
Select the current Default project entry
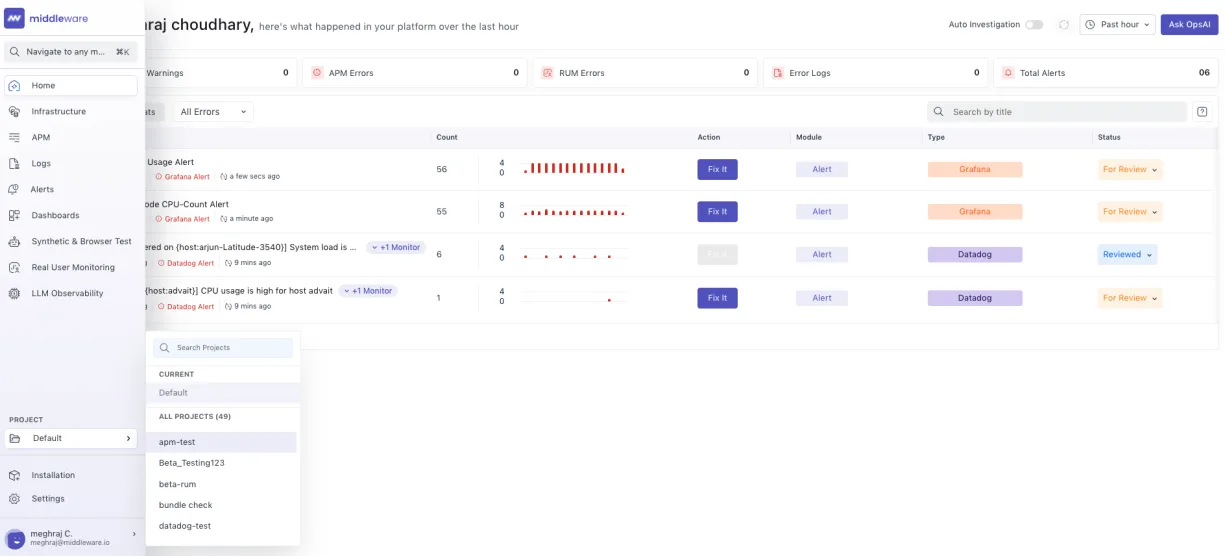coord(222,393)
